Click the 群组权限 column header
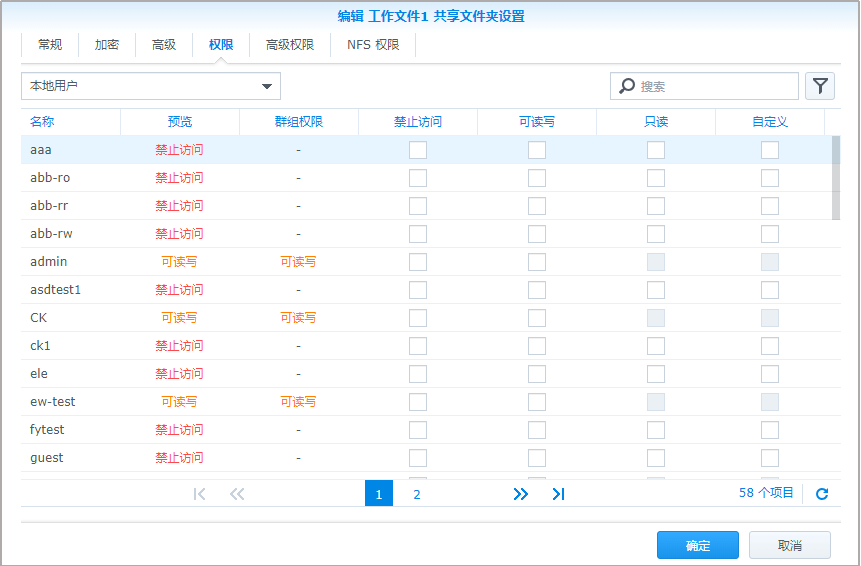861x566 pixels. click(299, 122)
